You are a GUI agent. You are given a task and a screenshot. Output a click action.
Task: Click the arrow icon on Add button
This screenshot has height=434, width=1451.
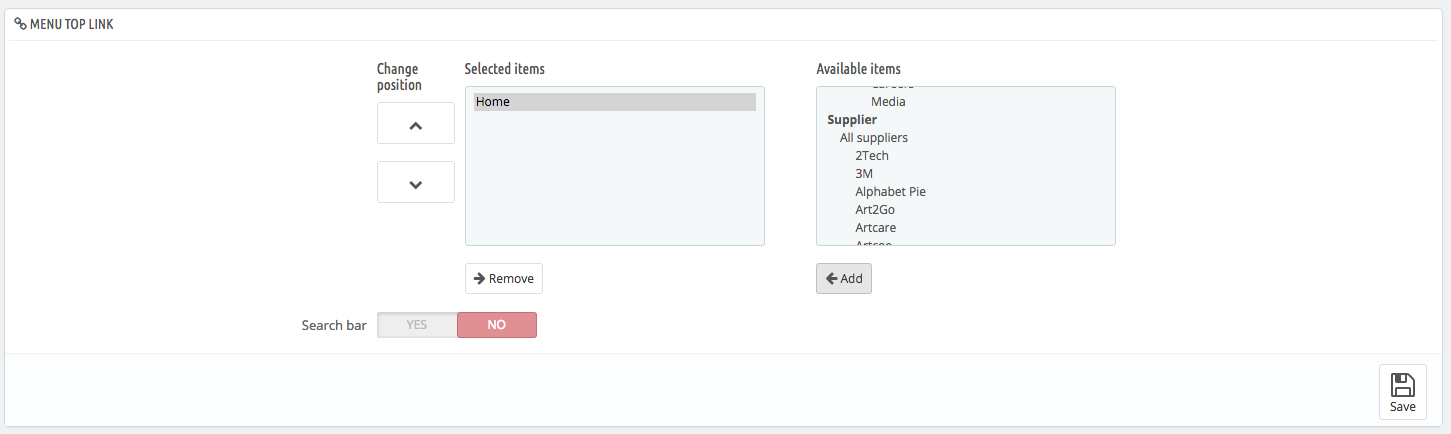click(x=830, y=279)
